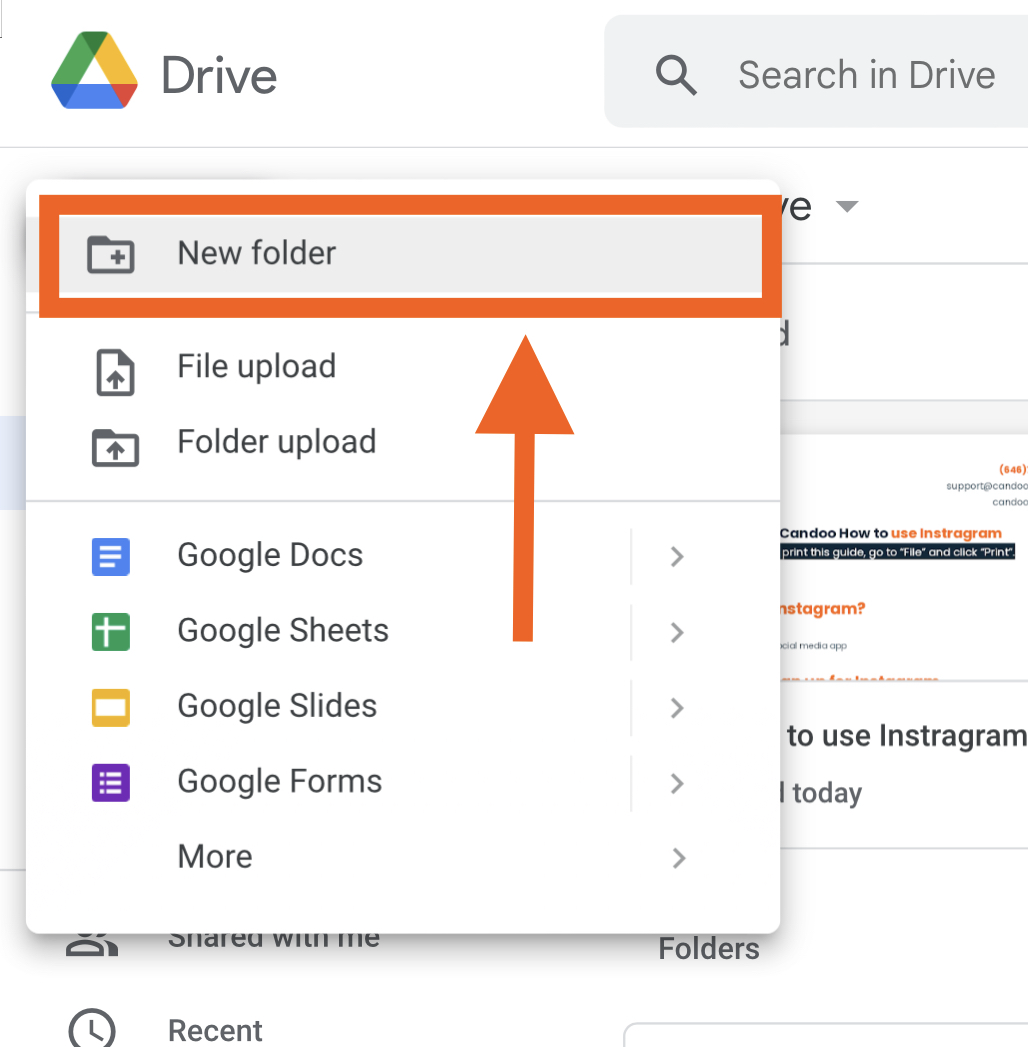Click the blue Google Docs icon

(111, 556)
